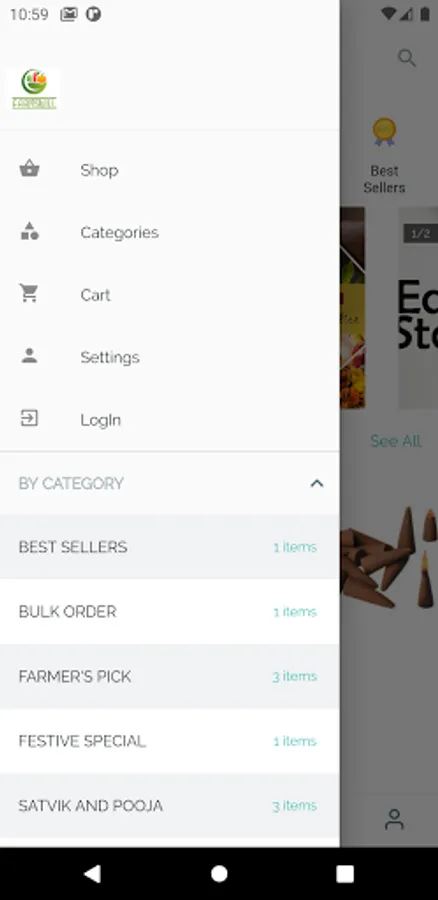The width and height of the screenshot is (438, 900).
Task: Open FESTIVE SPECIAL category
Action: pos(169,741)
